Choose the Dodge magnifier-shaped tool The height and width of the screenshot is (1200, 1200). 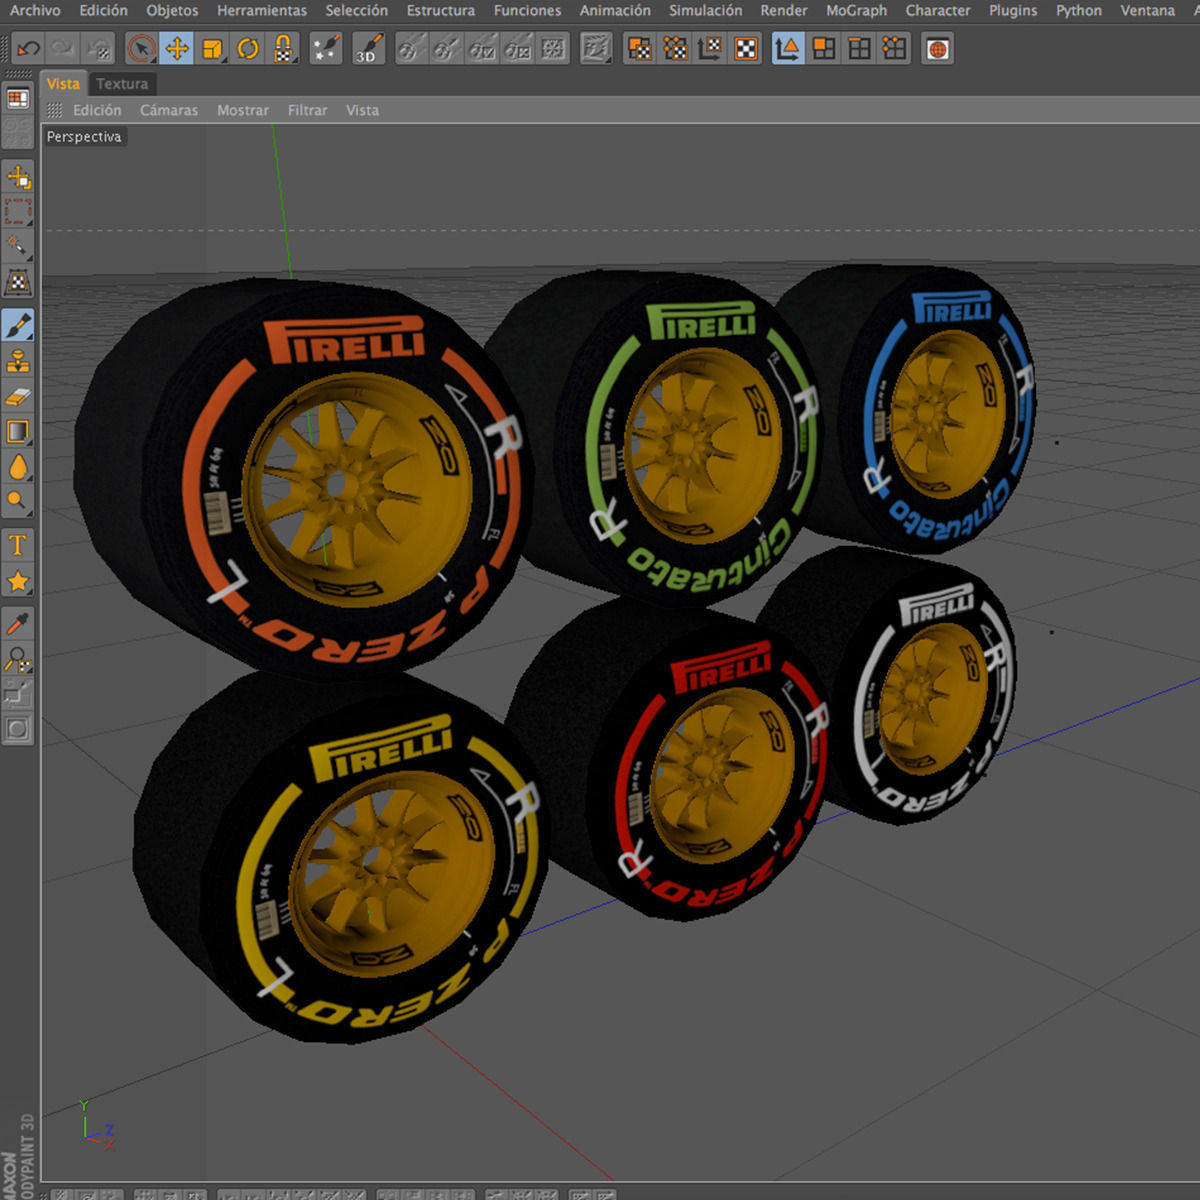(x=18, y=501)
